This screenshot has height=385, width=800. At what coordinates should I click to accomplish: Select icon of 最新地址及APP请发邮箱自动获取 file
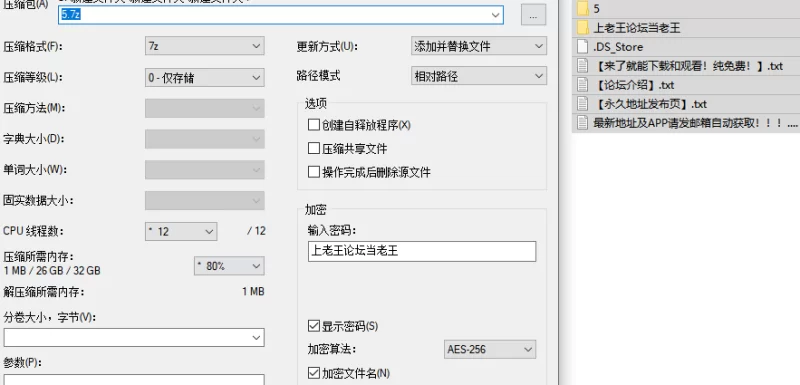point(583,122)
